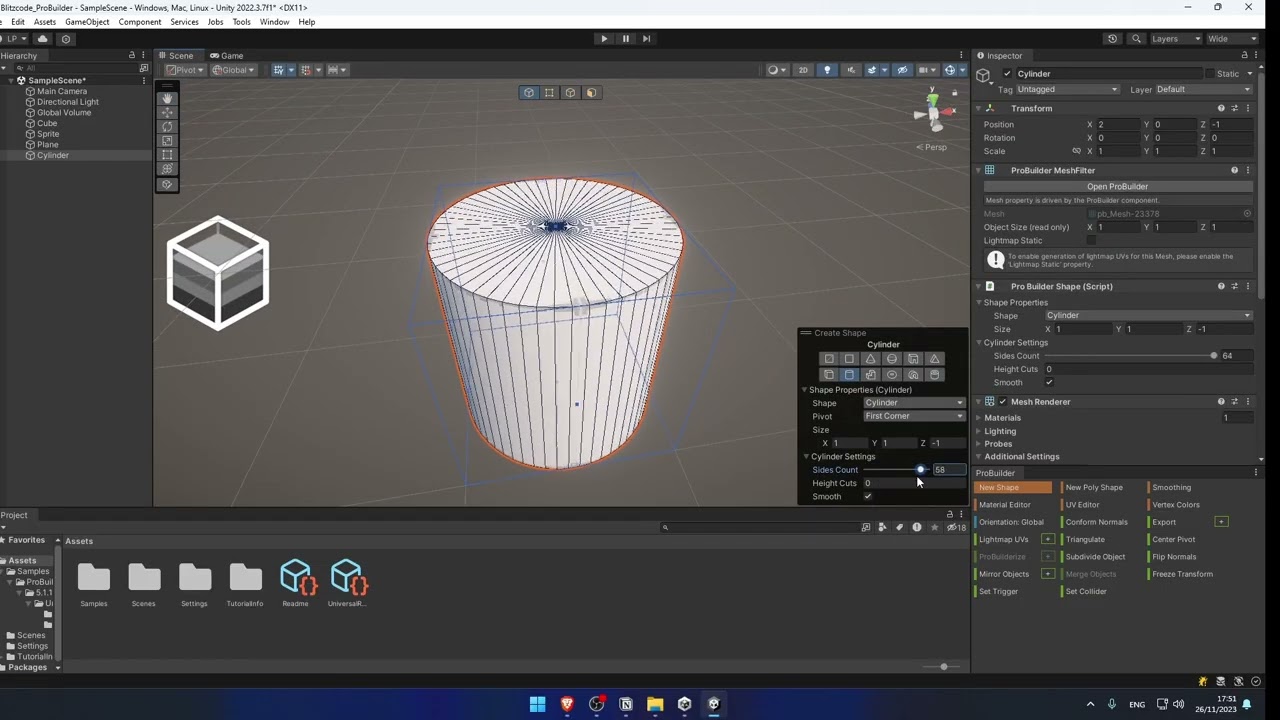Viewport: 1280px width, 720px height.
Task: Toggle Scale constrained proportions link icon
Action: coord(1077,151)
